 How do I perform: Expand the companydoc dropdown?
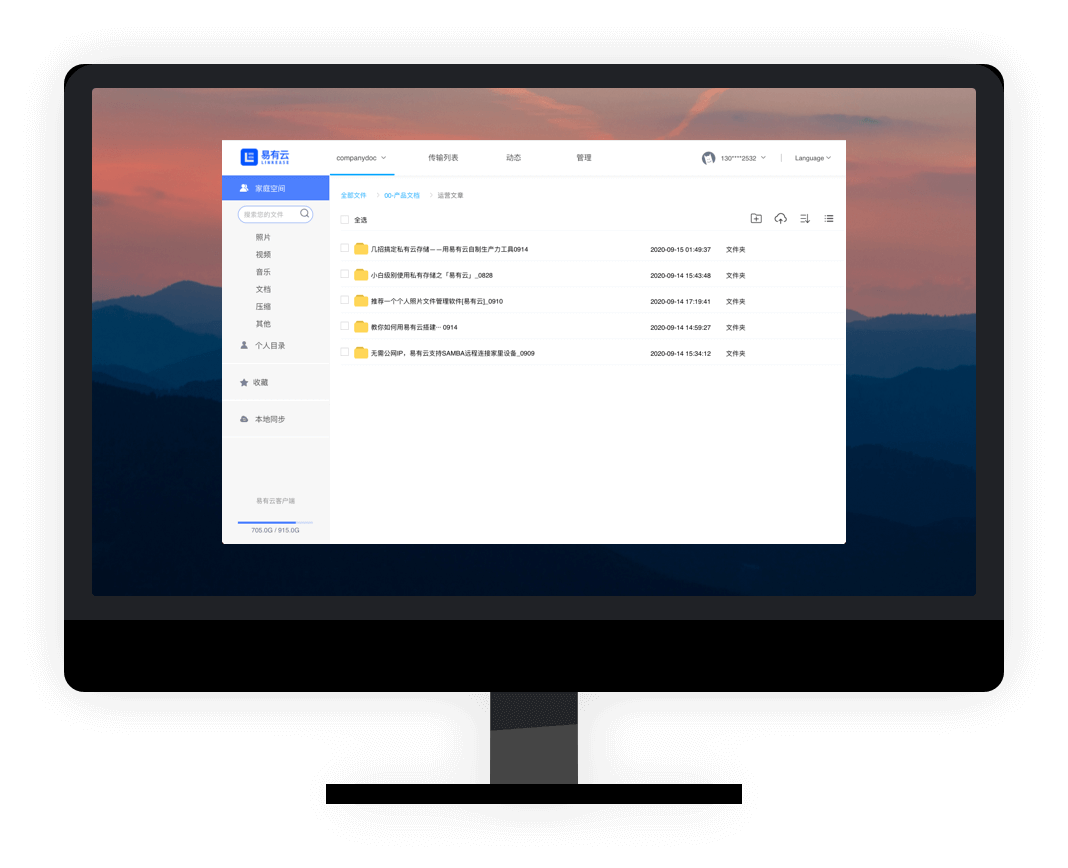coord(361,158)
